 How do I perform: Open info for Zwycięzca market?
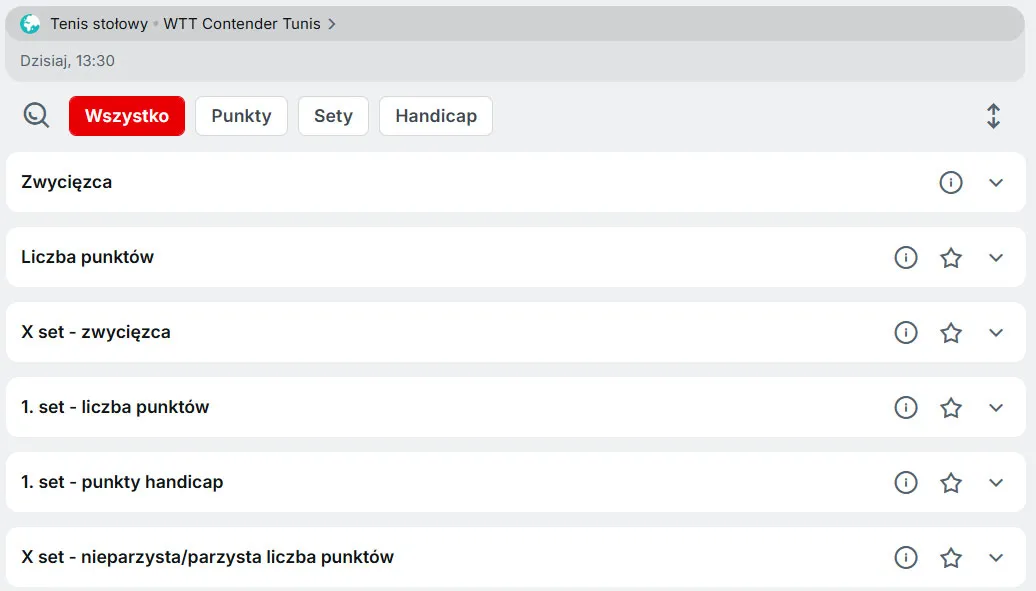(x=951, y=182)
